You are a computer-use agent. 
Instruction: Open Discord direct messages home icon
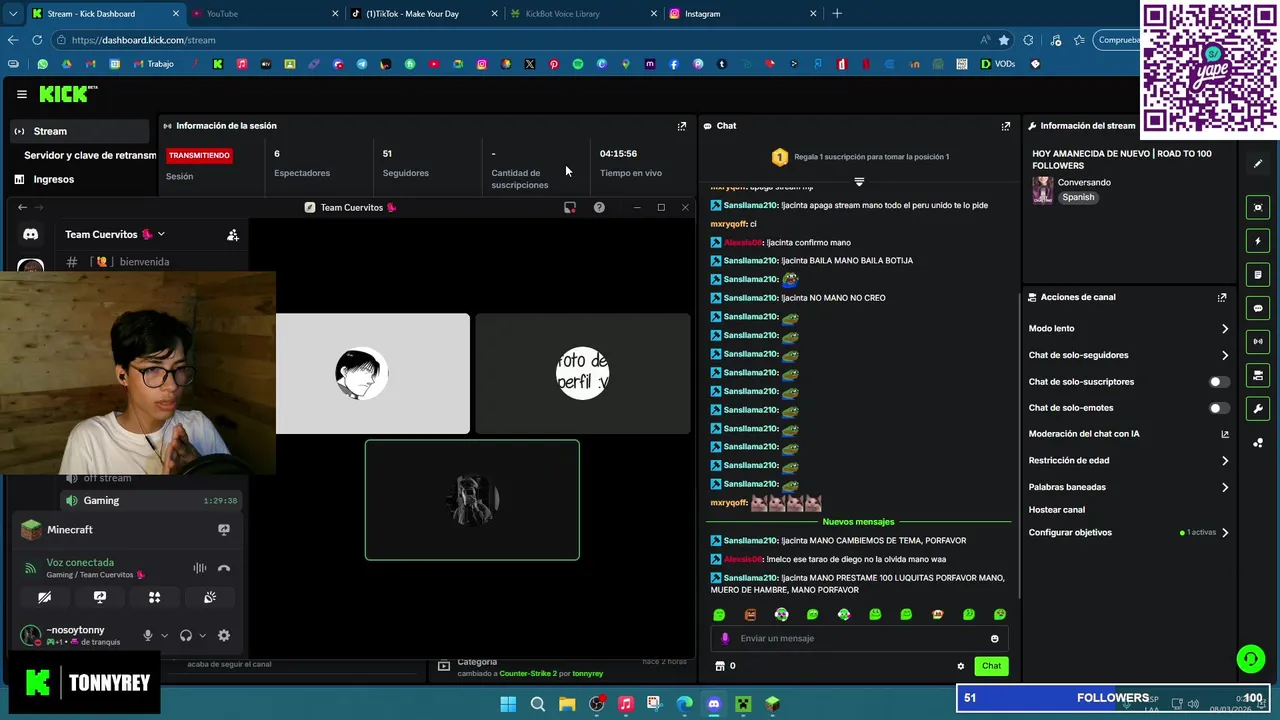(x=31, y=234)
